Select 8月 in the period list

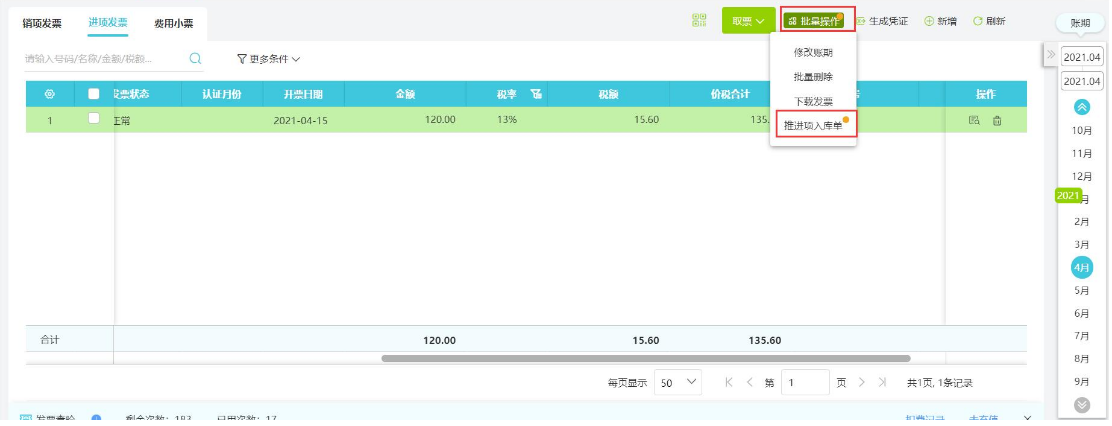pos(1082,359)
